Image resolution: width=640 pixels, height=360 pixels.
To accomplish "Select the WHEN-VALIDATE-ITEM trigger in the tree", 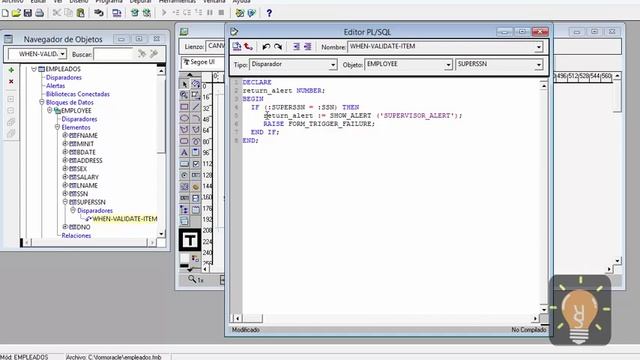I will coord(125,219).
